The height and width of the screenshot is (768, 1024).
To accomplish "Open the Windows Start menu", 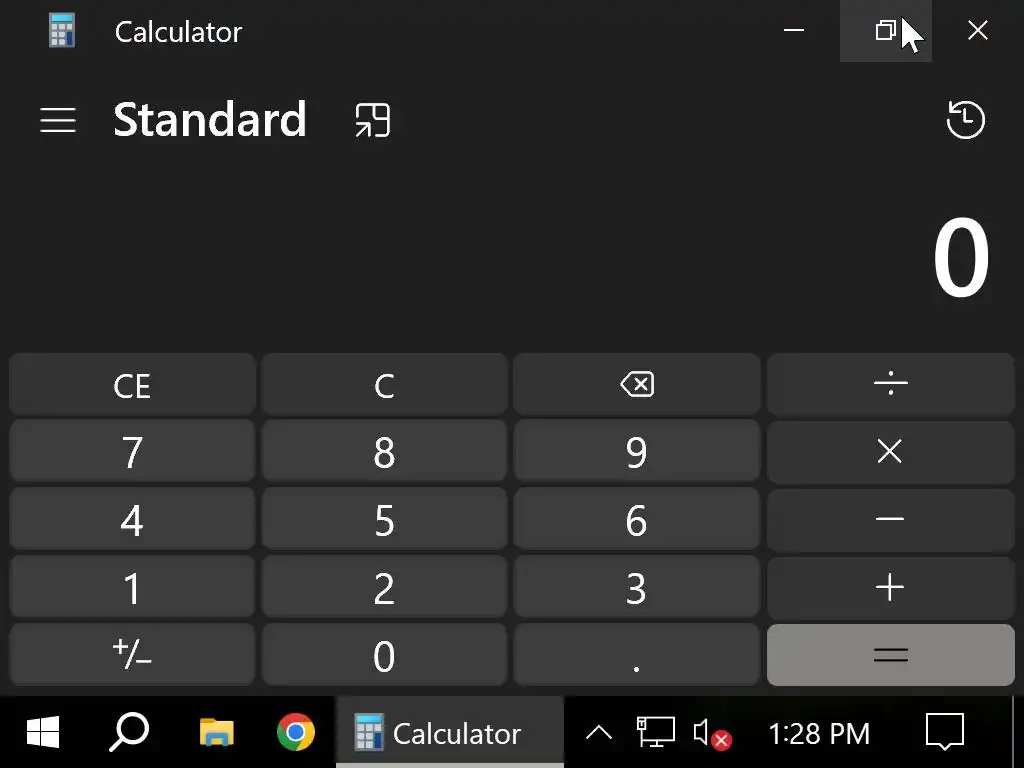I will (42, 733).
